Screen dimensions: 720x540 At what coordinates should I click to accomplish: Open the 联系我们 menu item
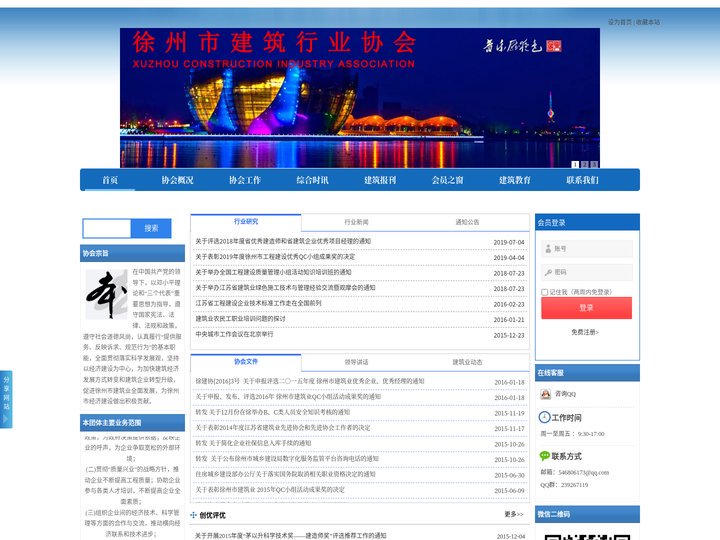[x=582, y=180]
